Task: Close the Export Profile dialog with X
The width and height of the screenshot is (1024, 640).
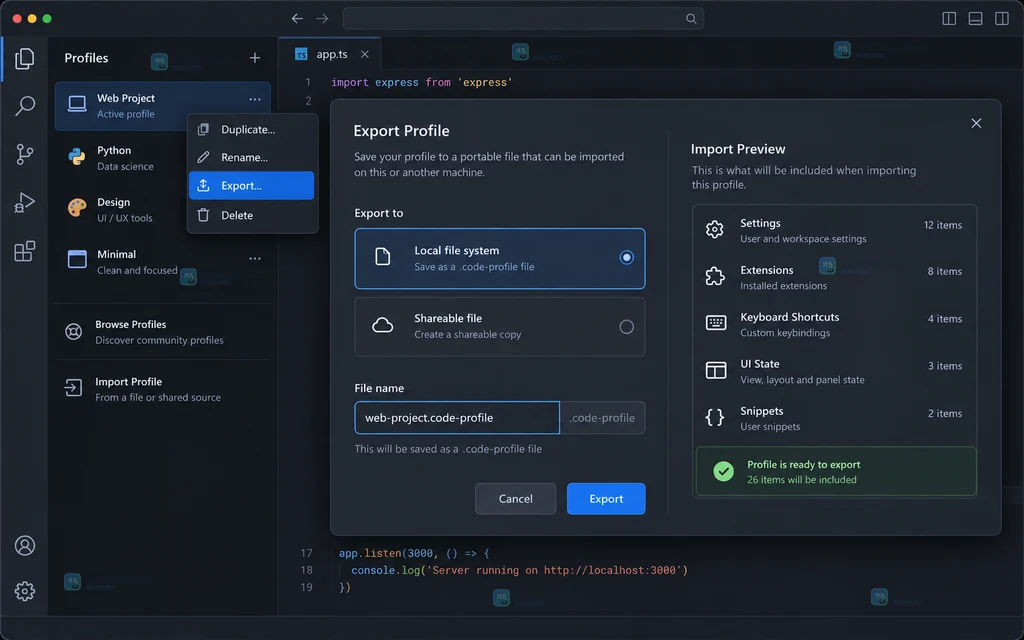Action: pyautogui.click(x=976, y=123)
